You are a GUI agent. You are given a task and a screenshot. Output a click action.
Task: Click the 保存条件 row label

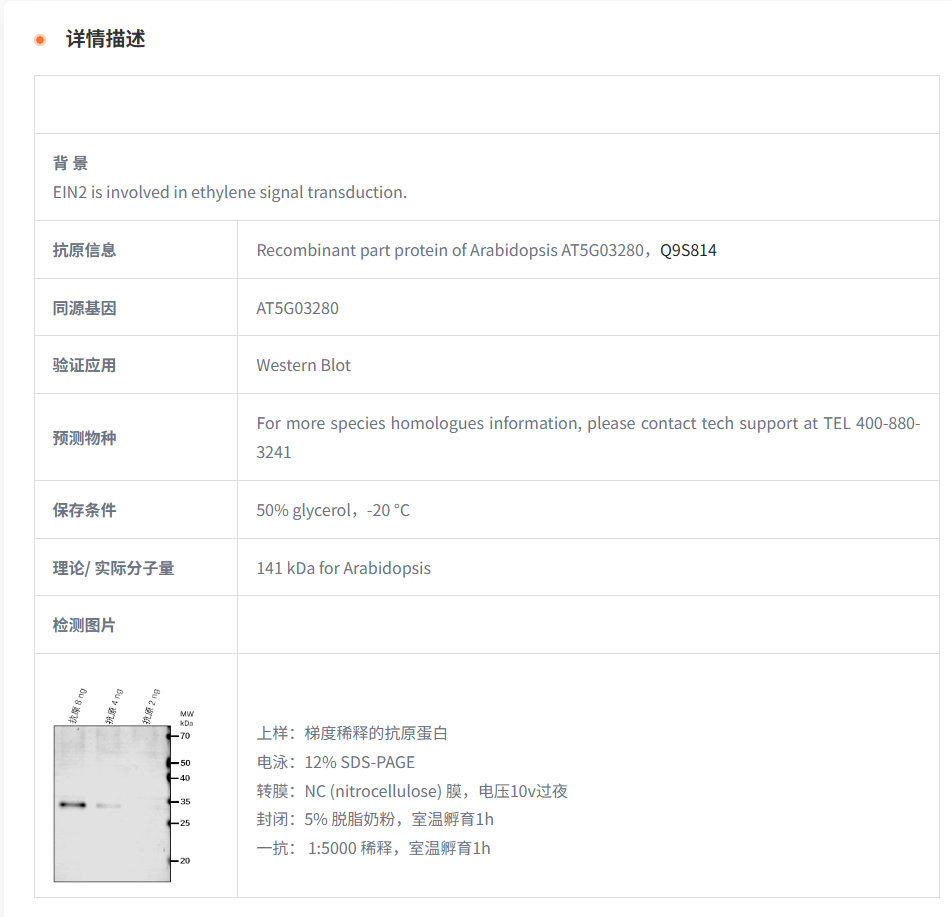click(85, 510)
